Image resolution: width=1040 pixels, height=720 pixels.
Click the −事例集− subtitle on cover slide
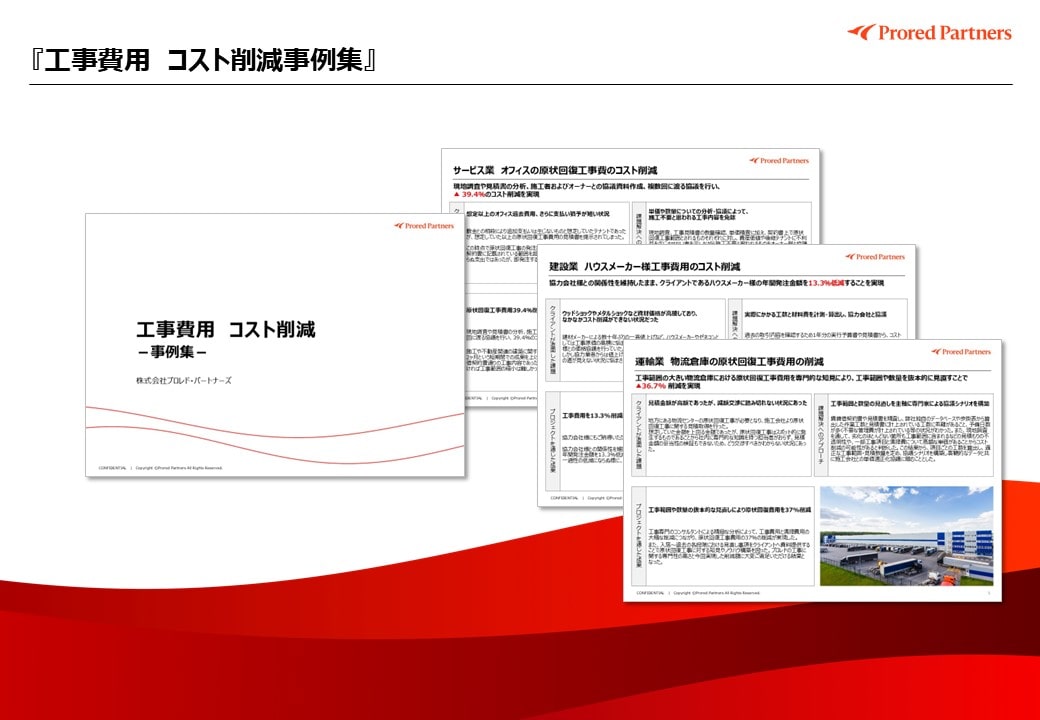[x=172, y=352]
